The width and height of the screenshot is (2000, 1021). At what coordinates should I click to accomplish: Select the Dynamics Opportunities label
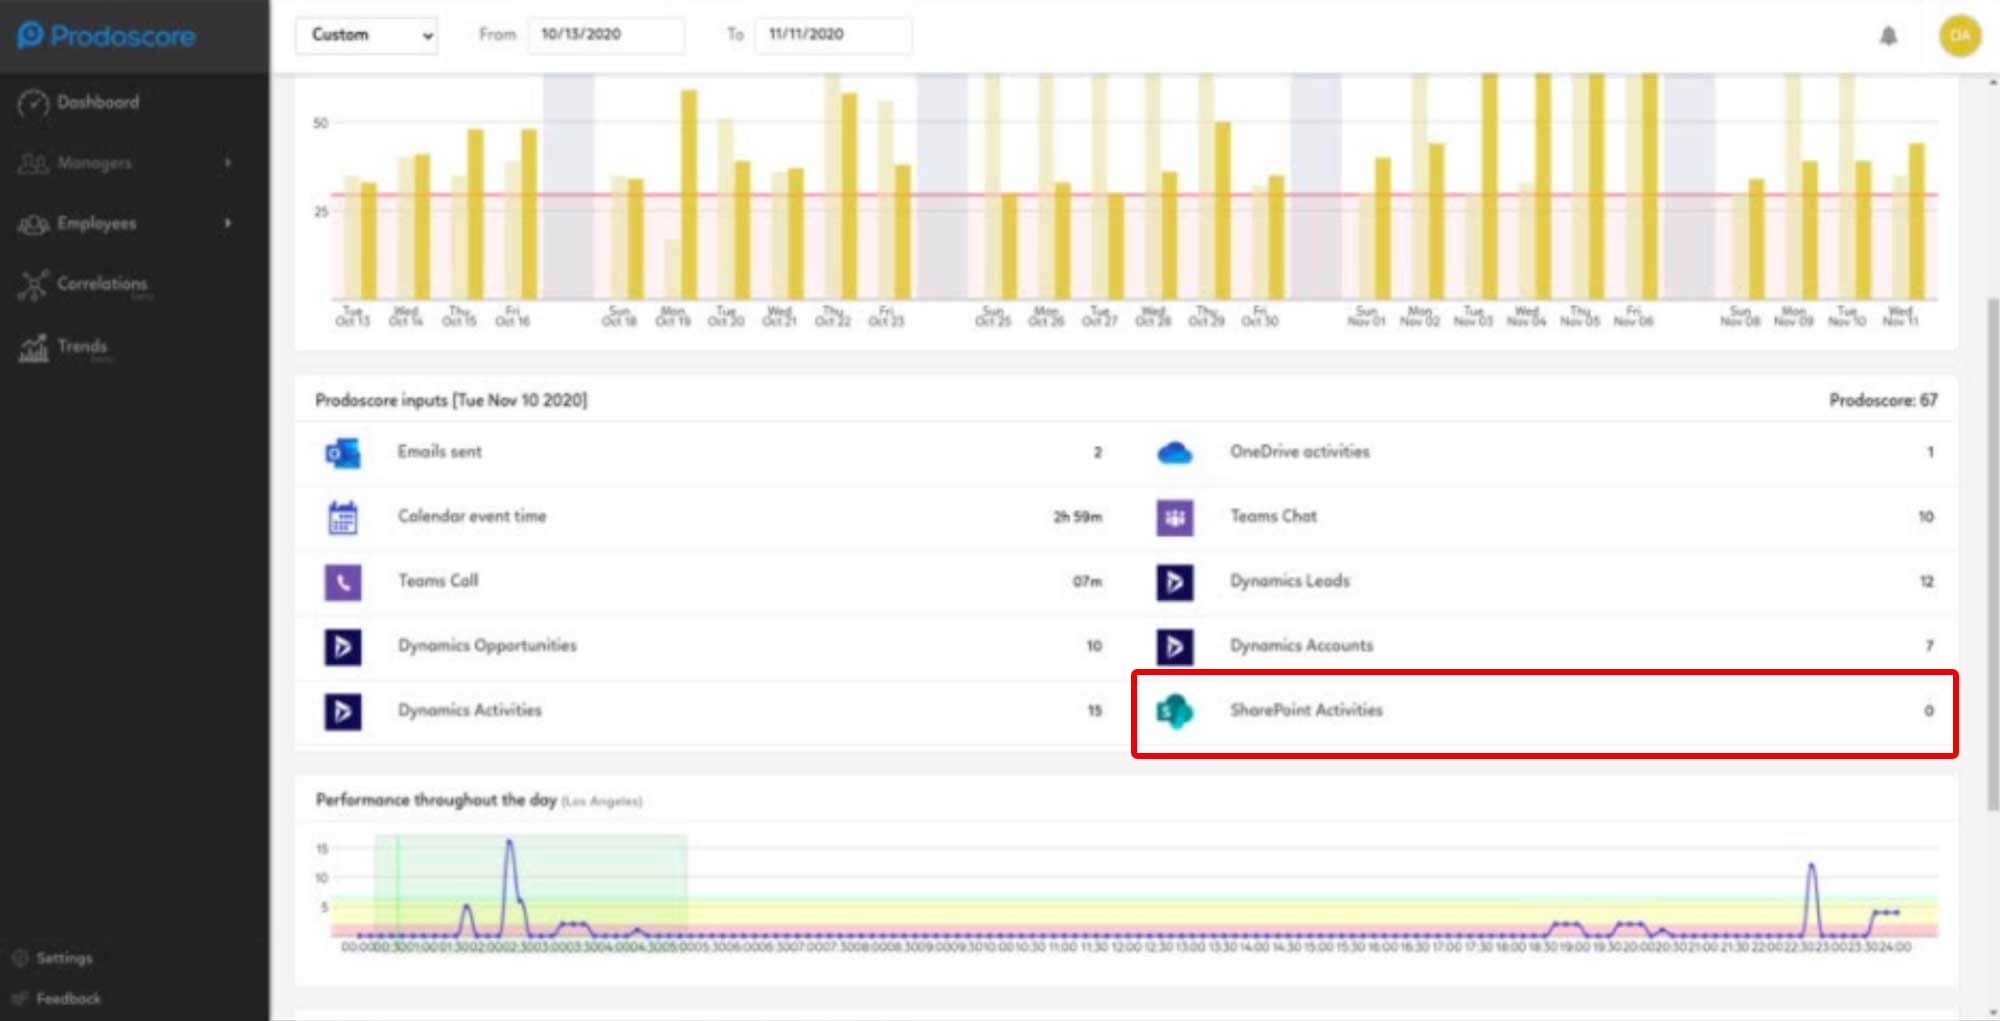487,645
